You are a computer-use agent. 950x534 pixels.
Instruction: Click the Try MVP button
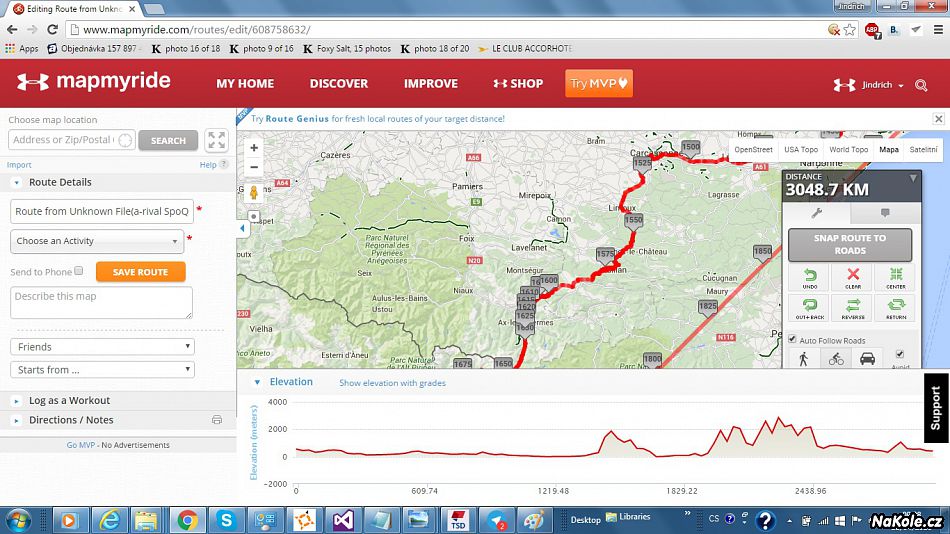[599, 83]
